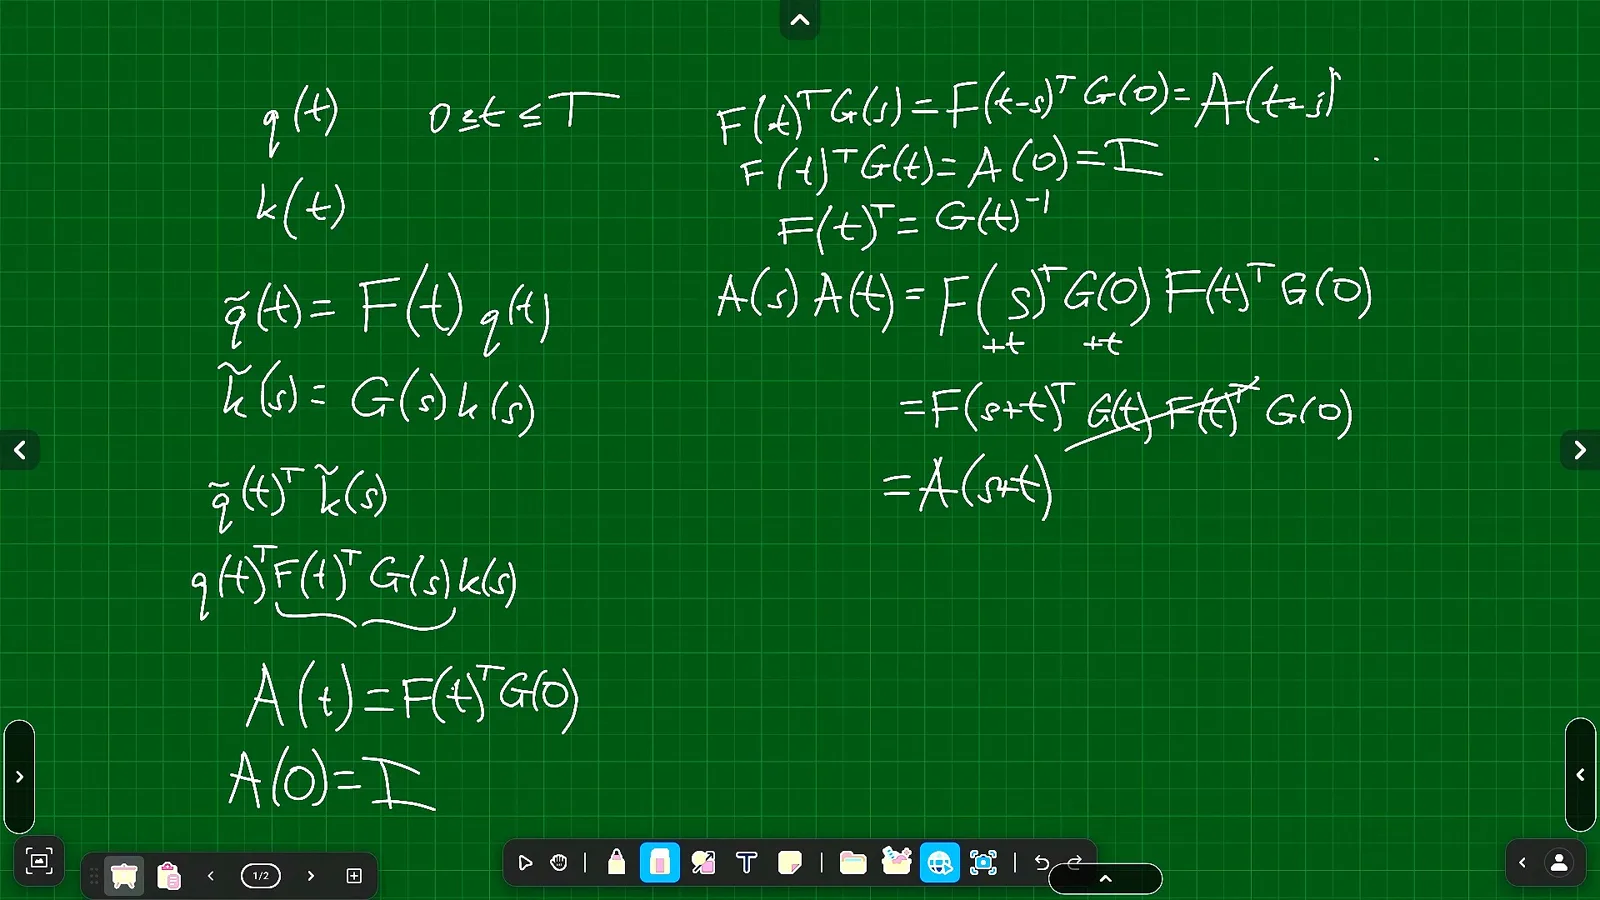Image resolution: width=1600 pixels, height=900 pixels.
Task: Grab the page toolbar drag handle
Action: [x=94, y=876]
